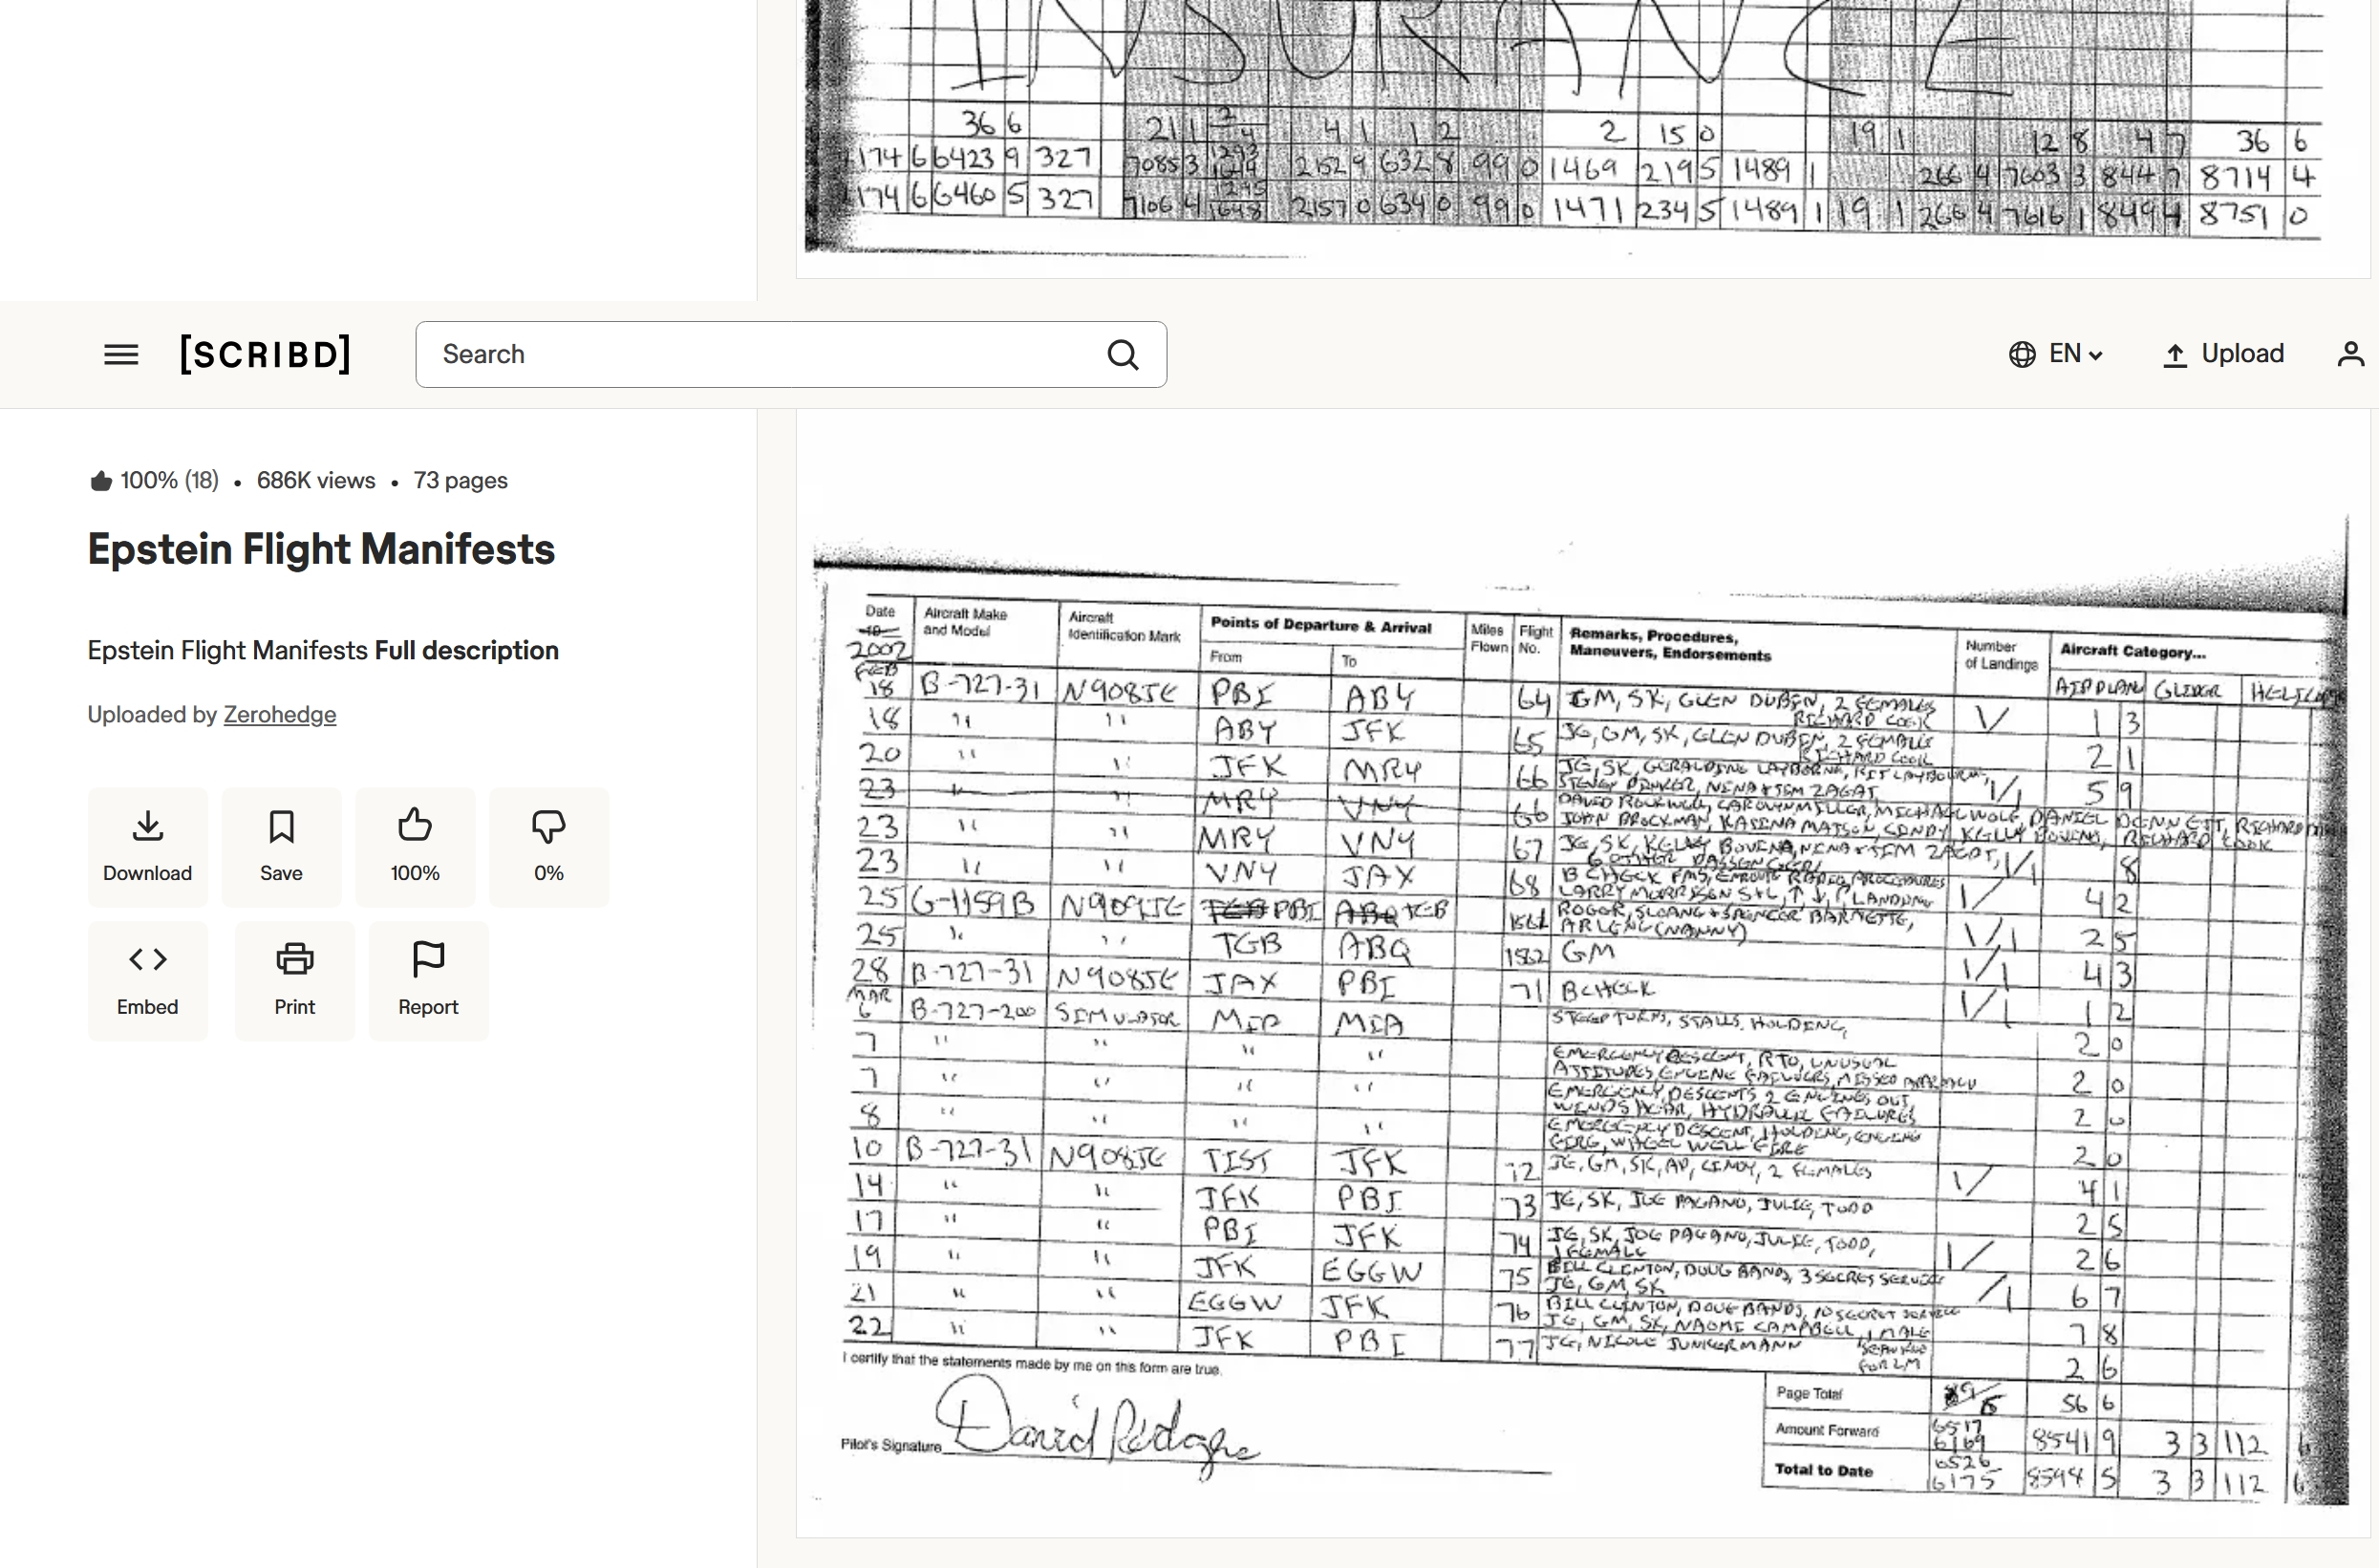The height and width of the screenshot is (1568, 2379).
Task: Downvote with the 0% thumbs-down button
Action: pyautogui.click(x=549, y=847)
